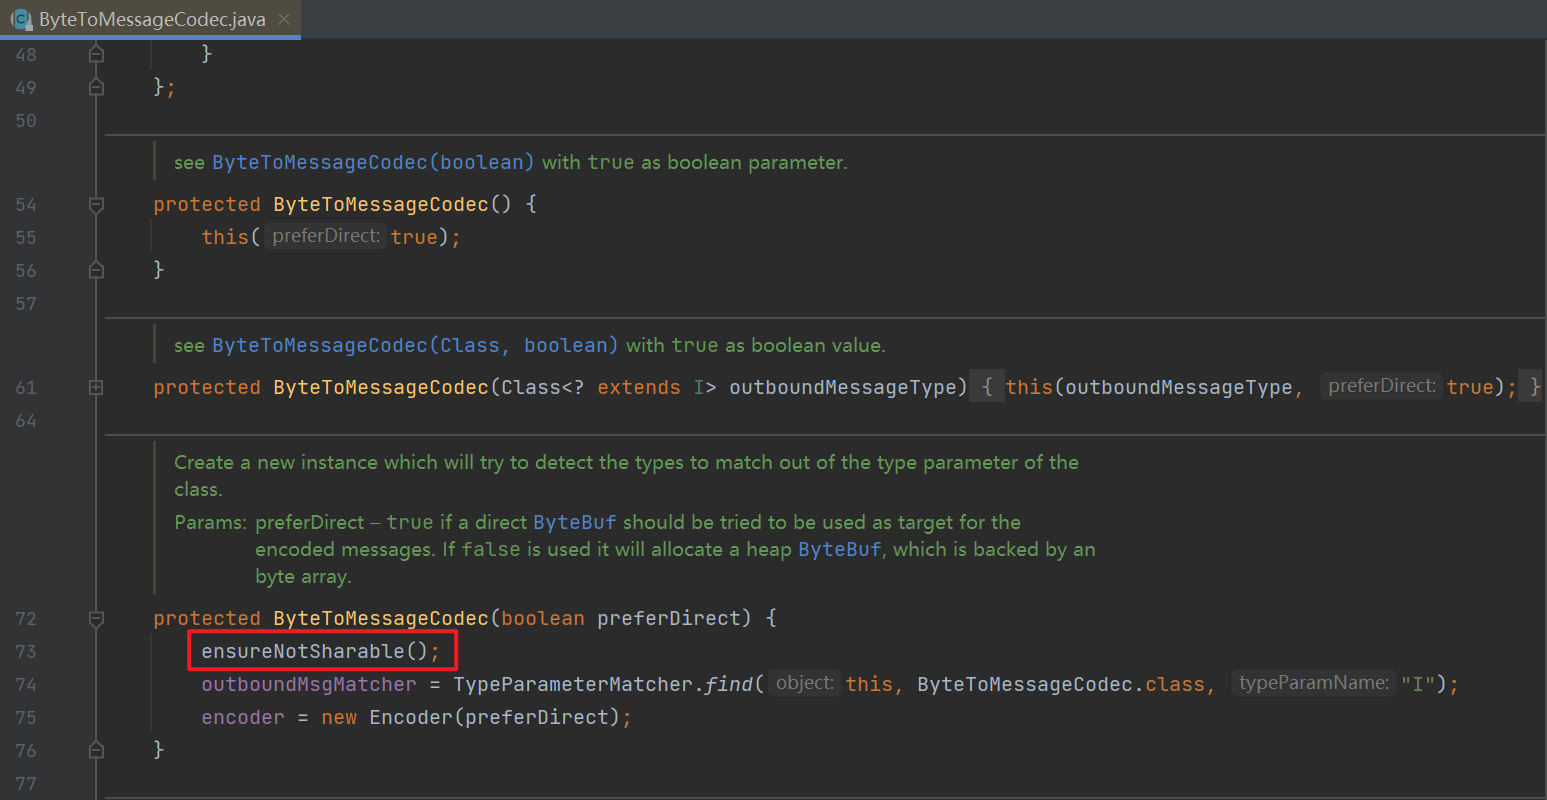
Task: Click the fold end marker at line 76
Action: [x=96, y=750]
